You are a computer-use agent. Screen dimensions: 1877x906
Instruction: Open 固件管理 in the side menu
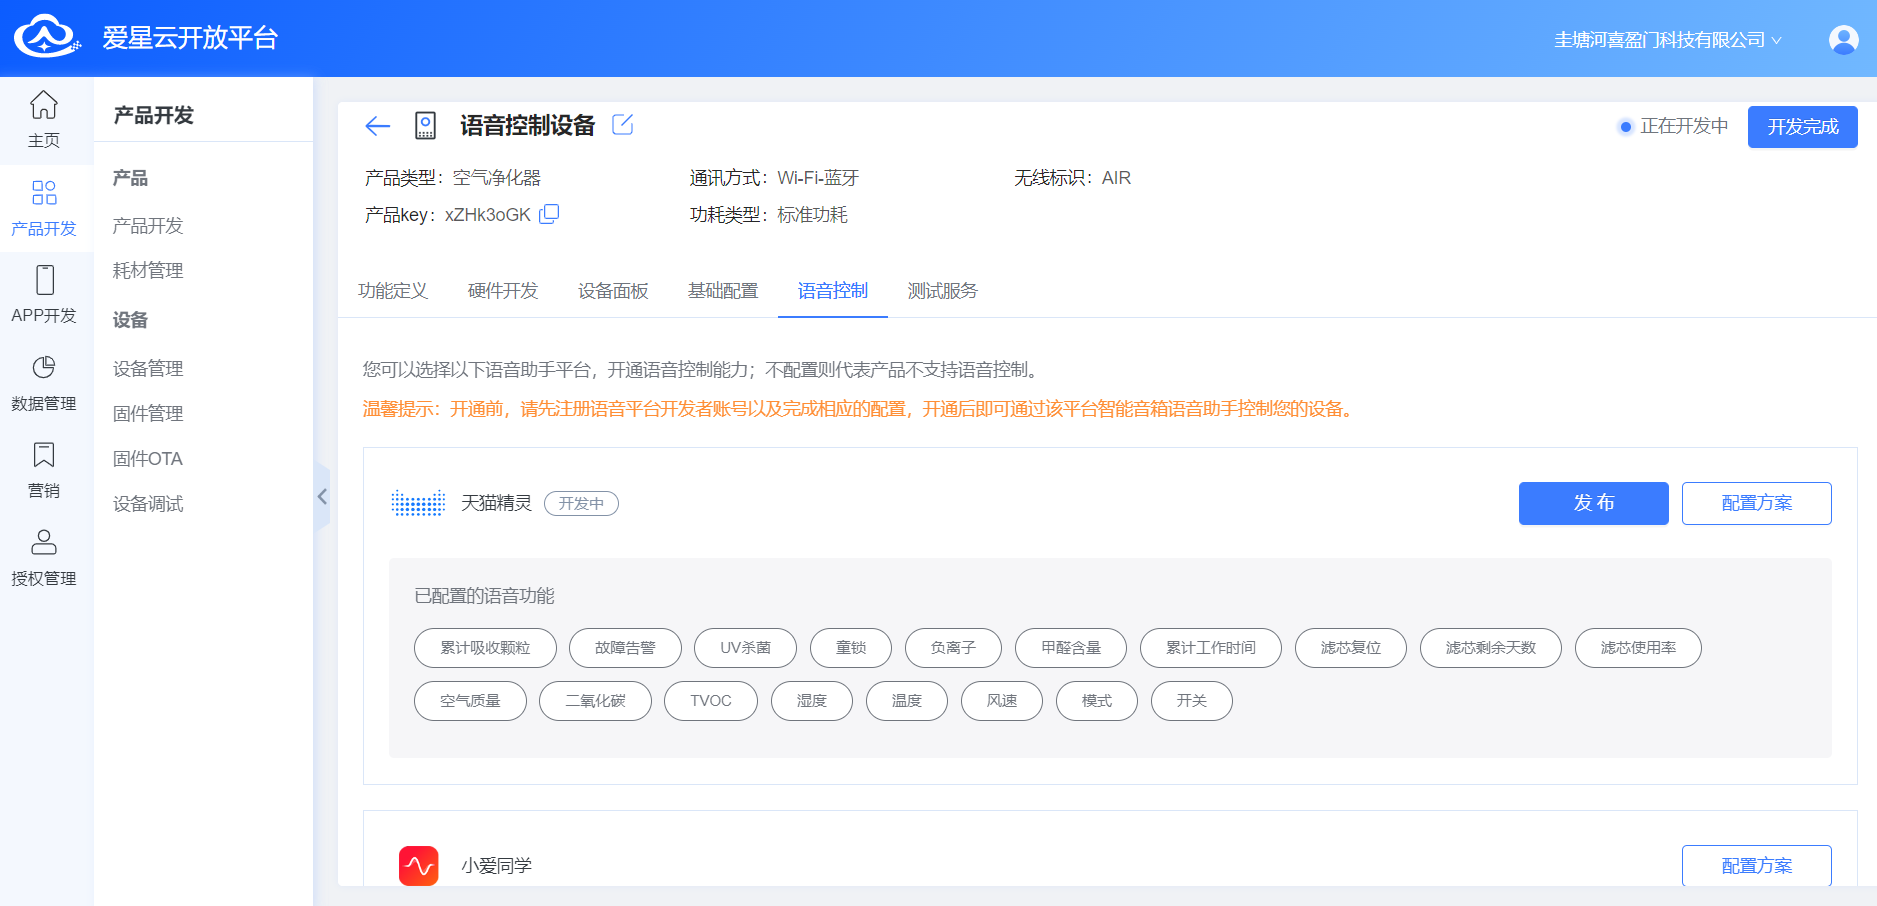click(148, 414)
